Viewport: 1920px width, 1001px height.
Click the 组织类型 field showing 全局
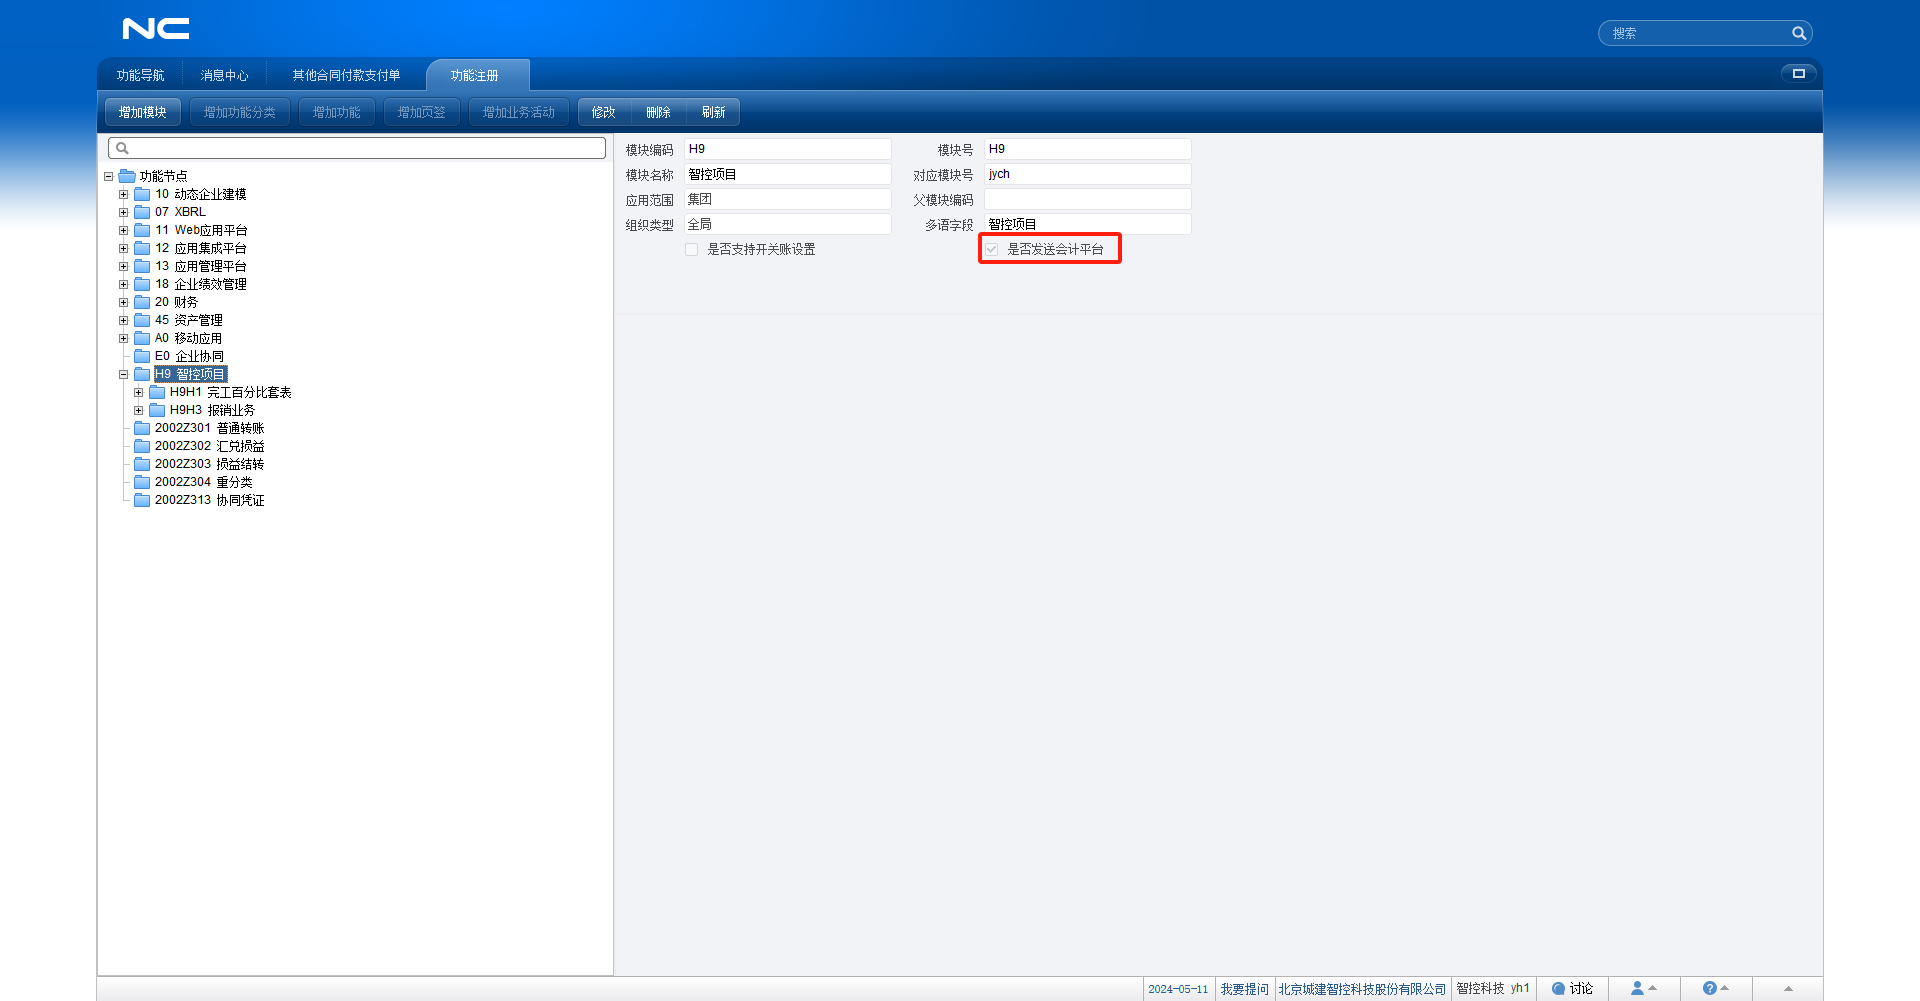[788, 224]
